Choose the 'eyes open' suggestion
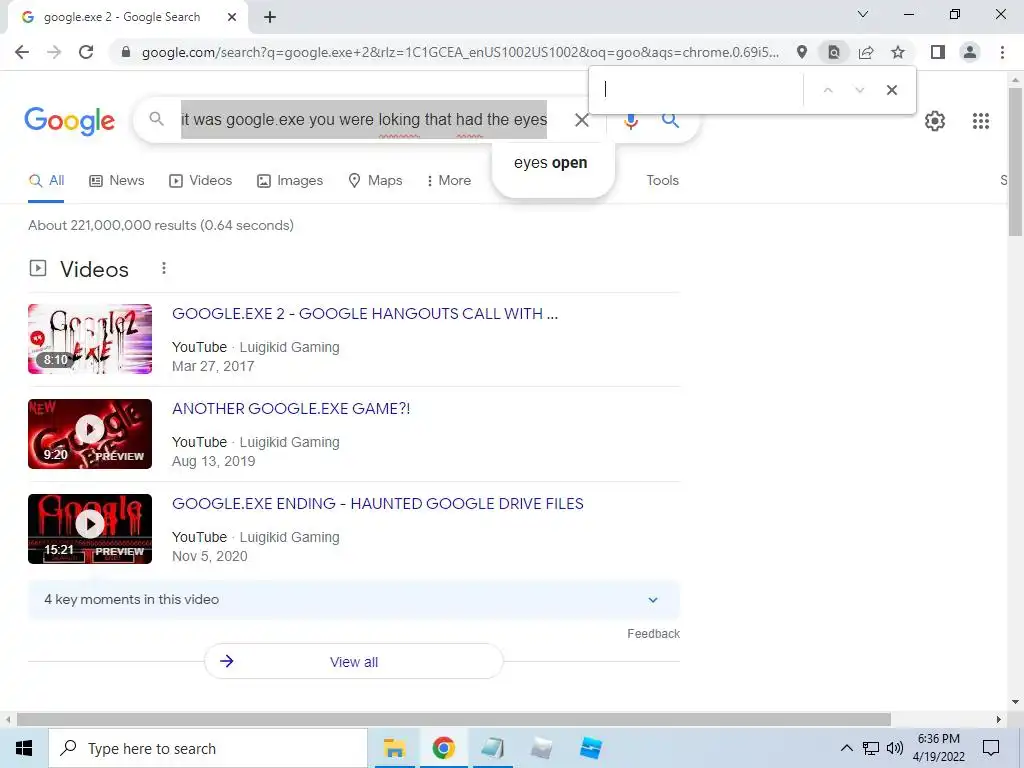 (x=551, y=163)
